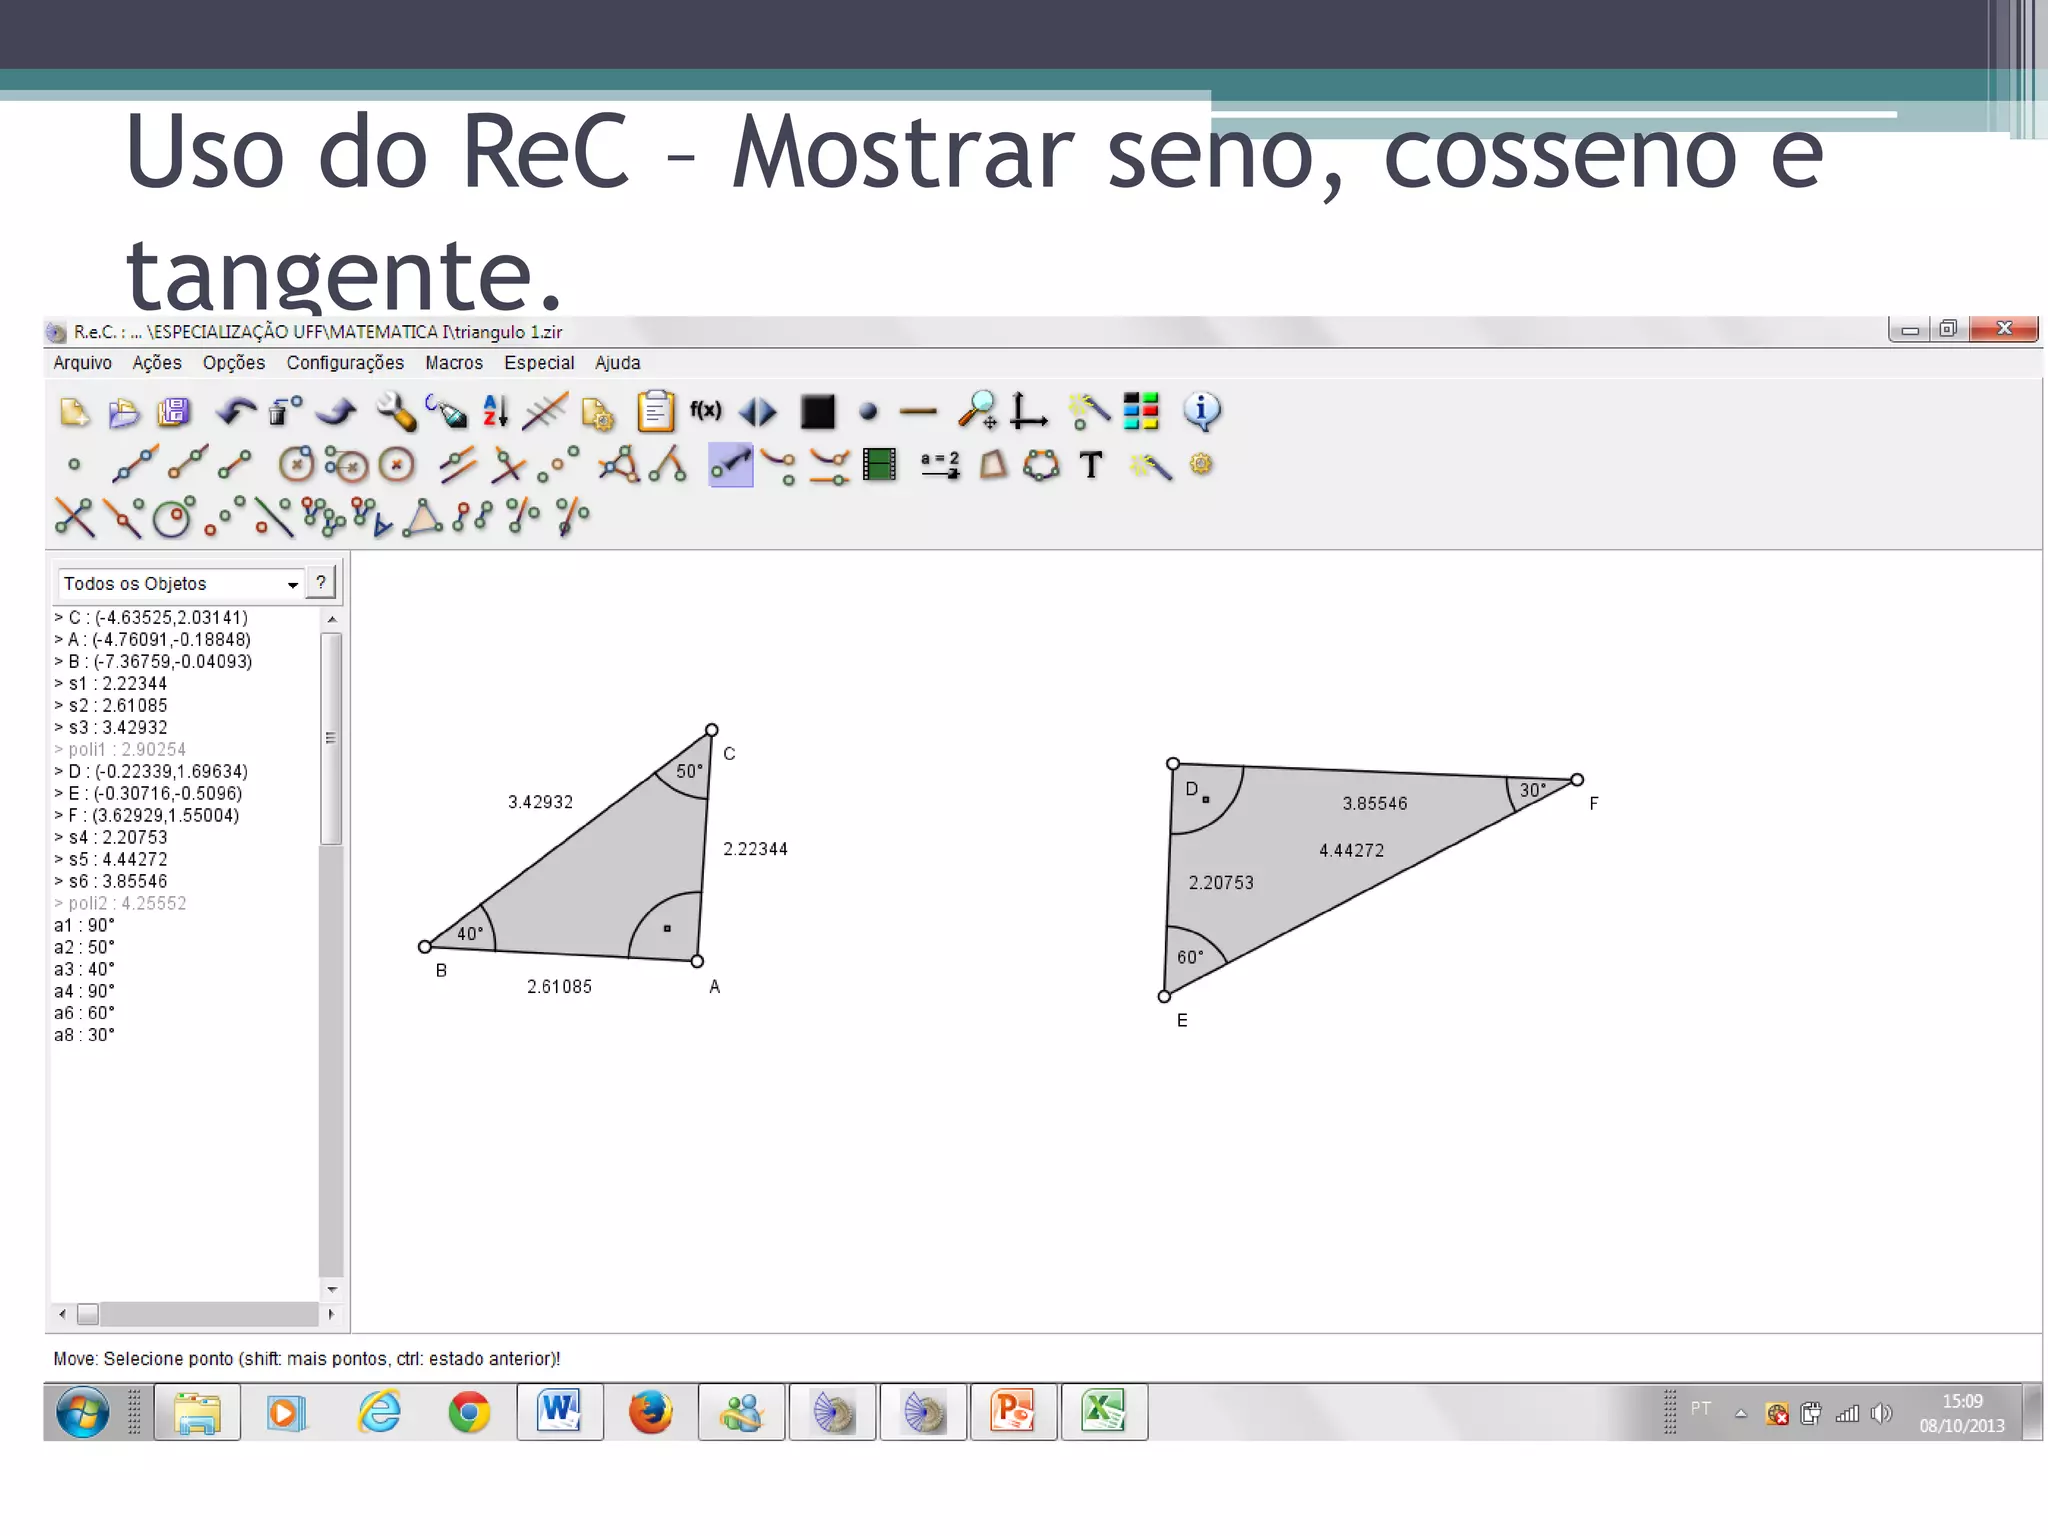Open the Configurações menu
This screenshot has height=1536, width=2048.
(x=345, y=363)
